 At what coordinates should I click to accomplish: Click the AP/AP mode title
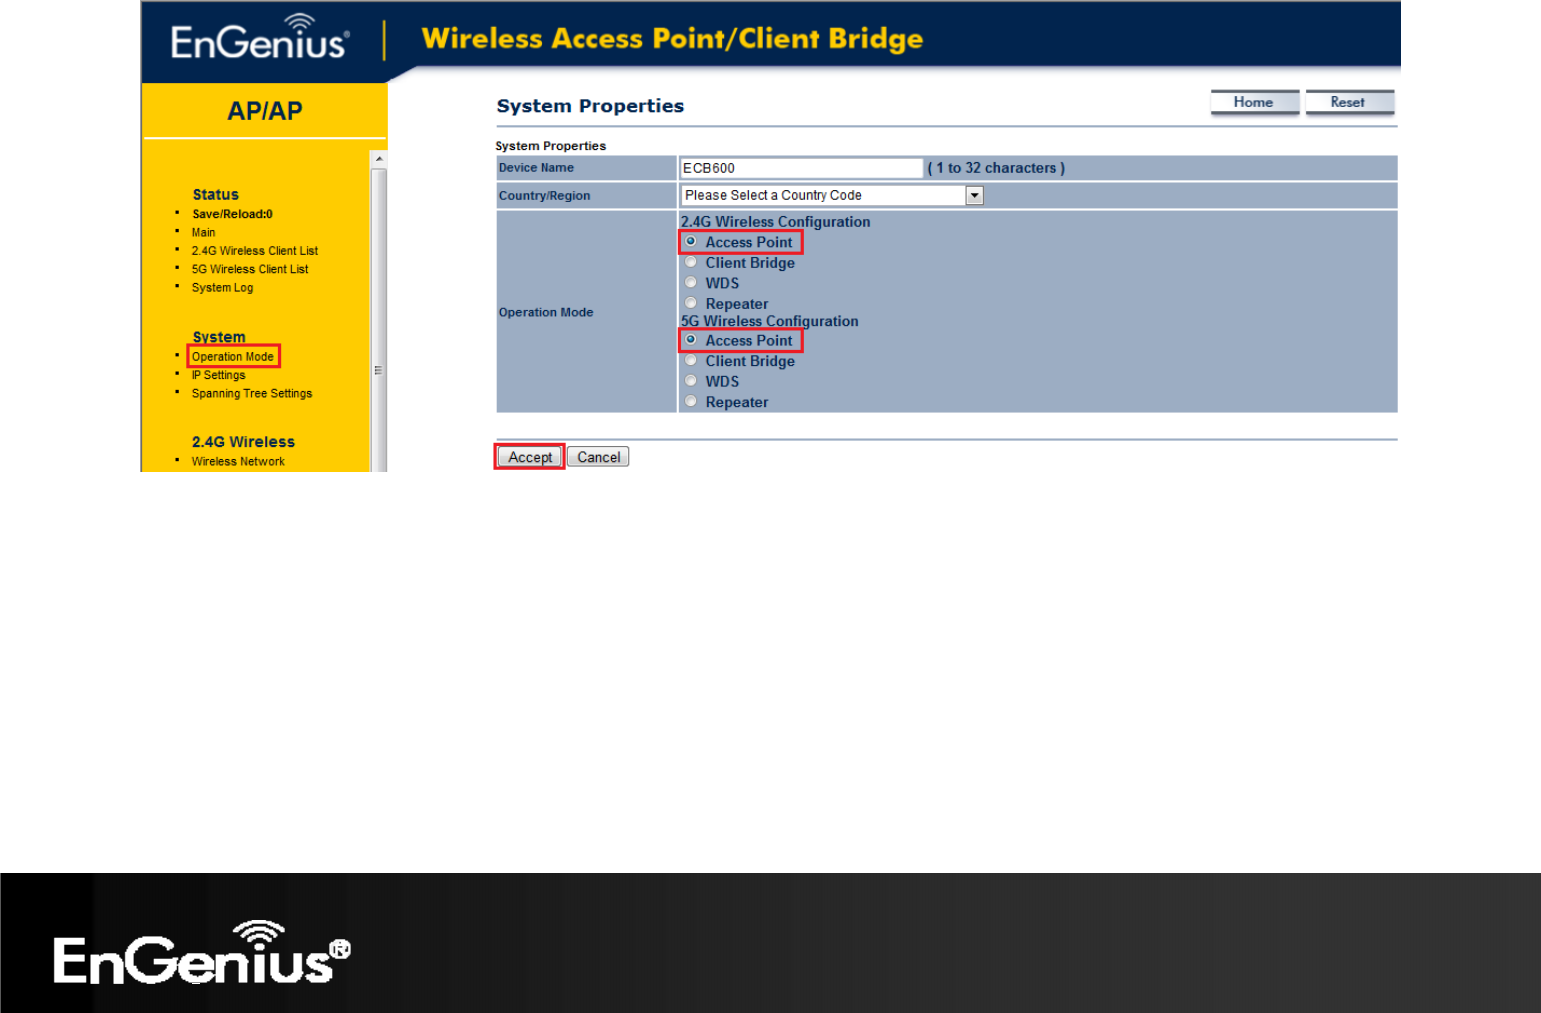[x=265, y=111]
